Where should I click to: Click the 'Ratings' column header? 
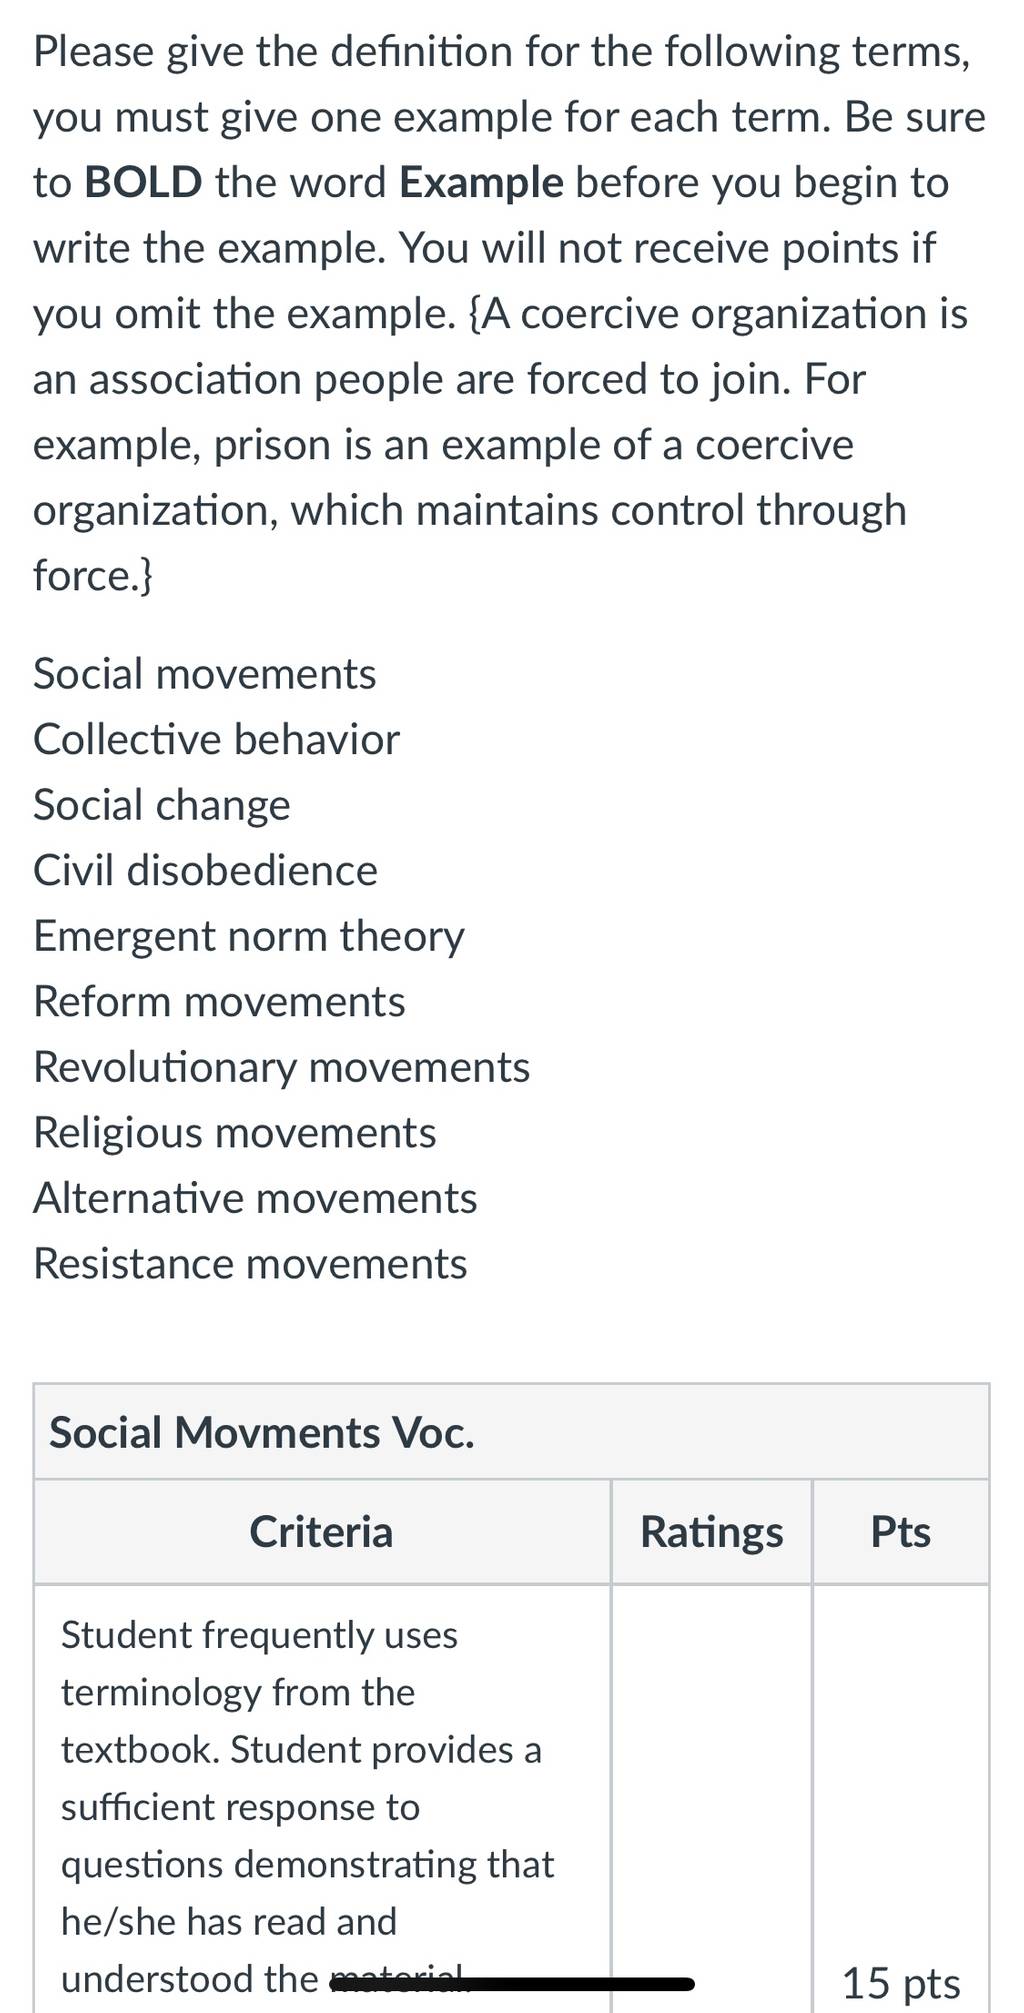point(711,1532)
